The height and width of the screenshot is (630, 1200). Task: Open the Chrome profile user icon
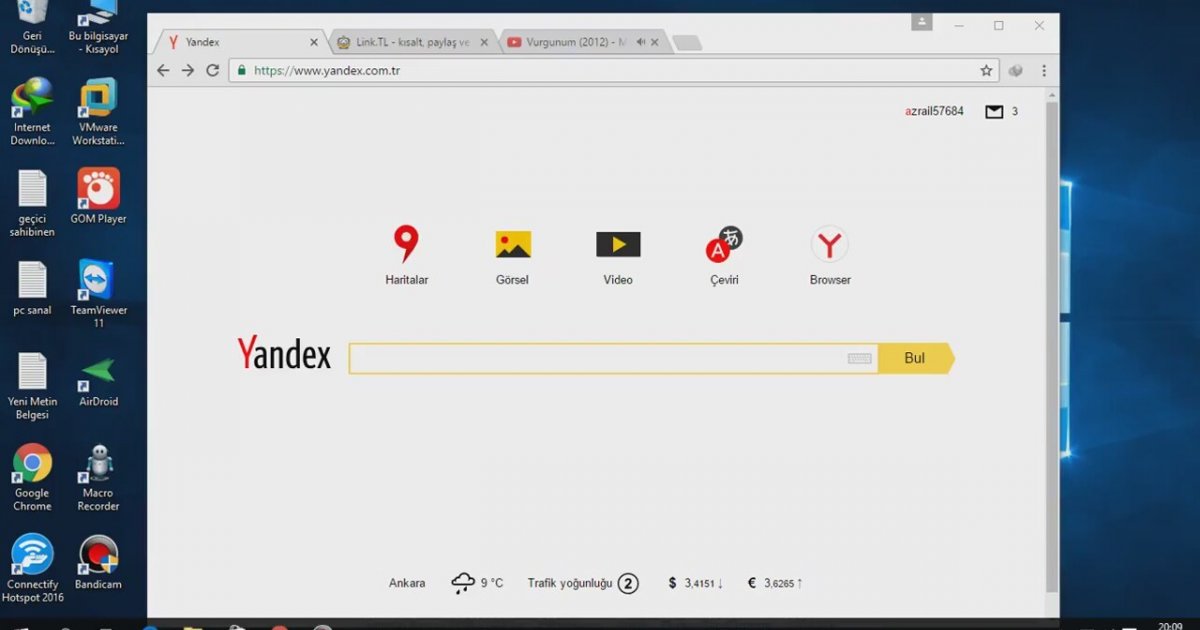(921, 22)
